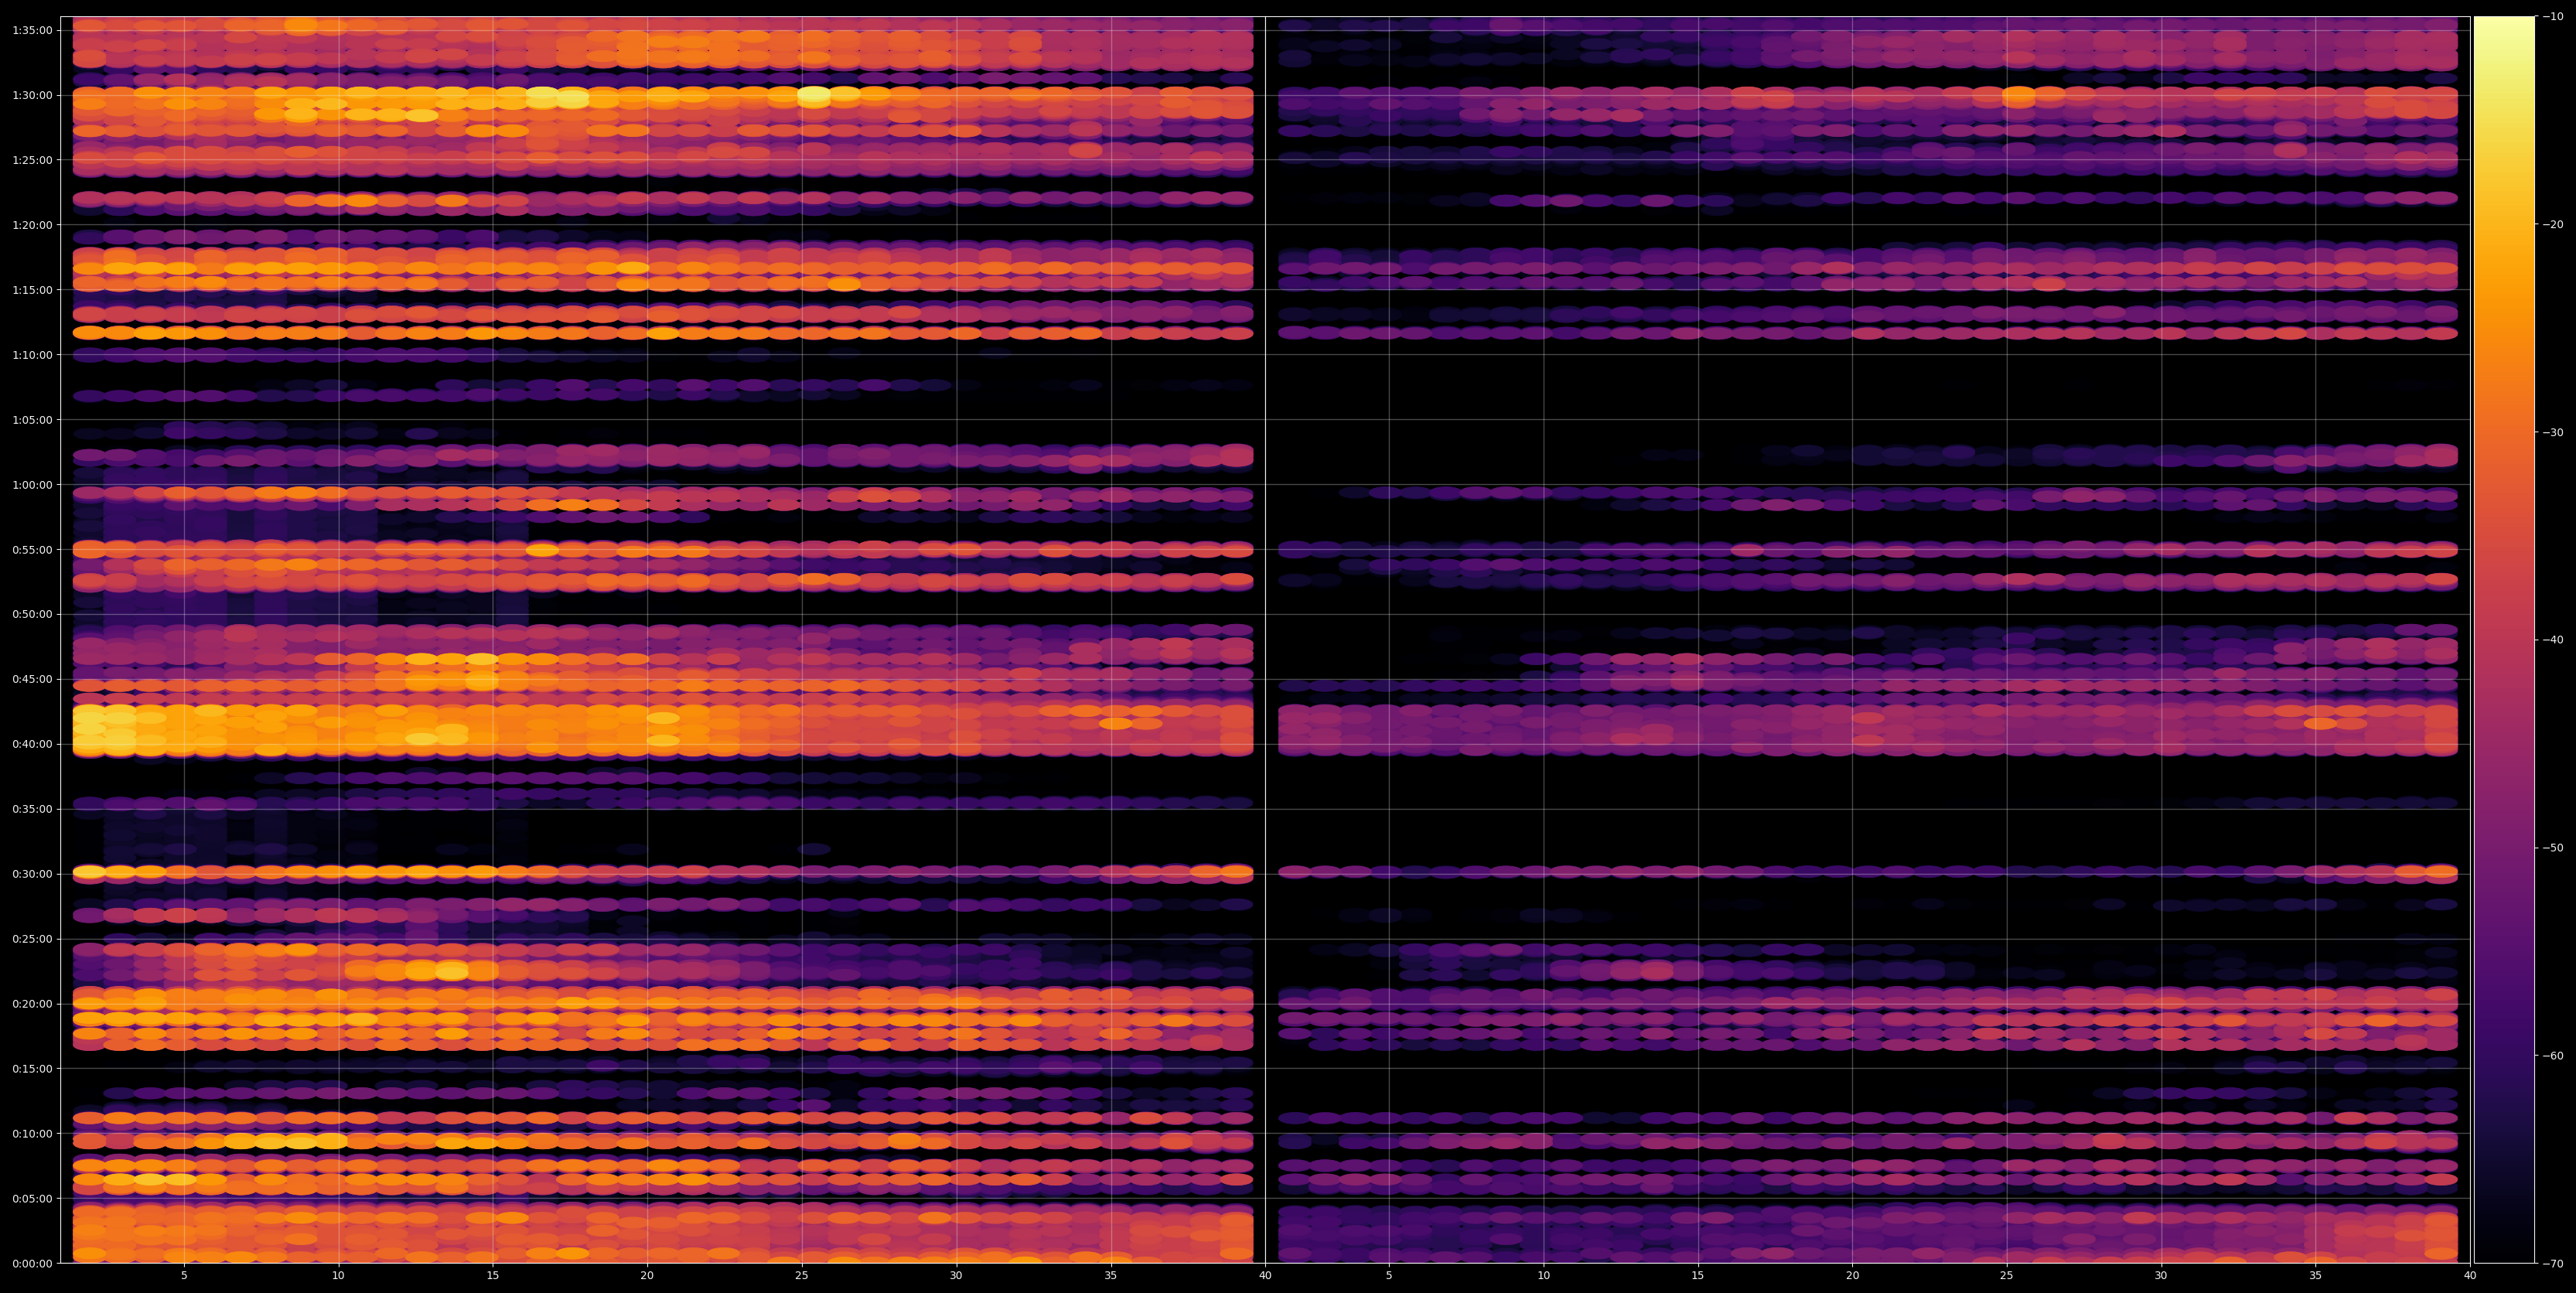2576x1293 pixels.
Task: Pick the 0:50:00 y-axis tick label
Action: (x=32, y=614)
